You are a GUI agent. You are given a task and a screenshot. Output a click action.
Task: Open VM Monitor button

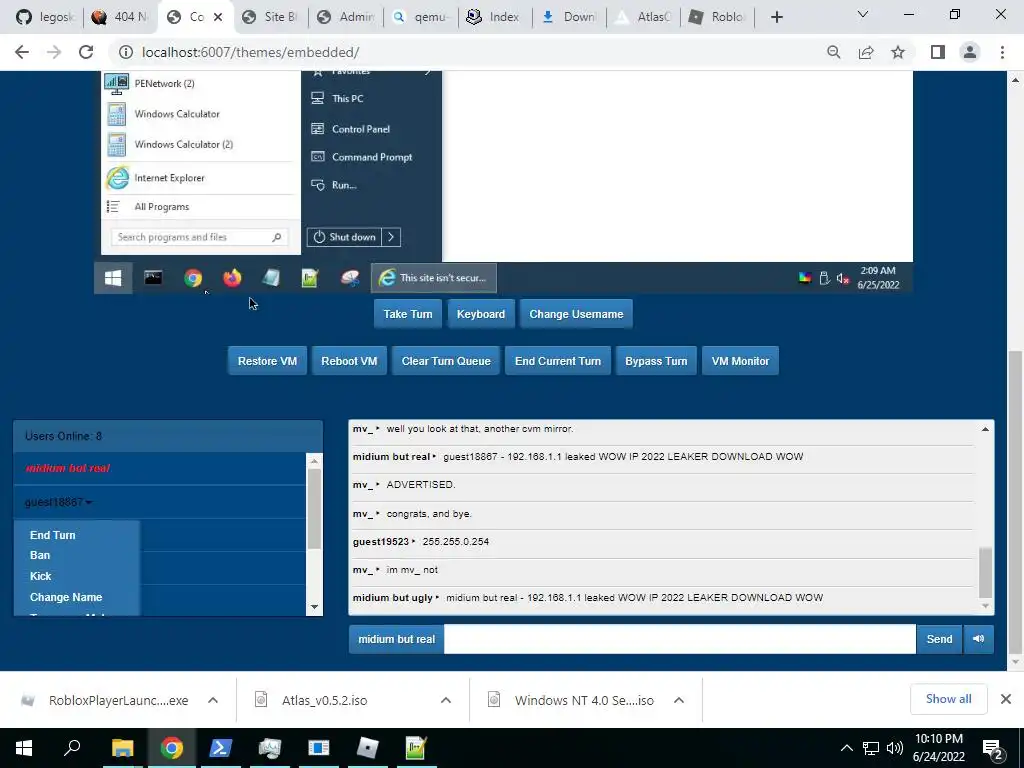(741, 361)
